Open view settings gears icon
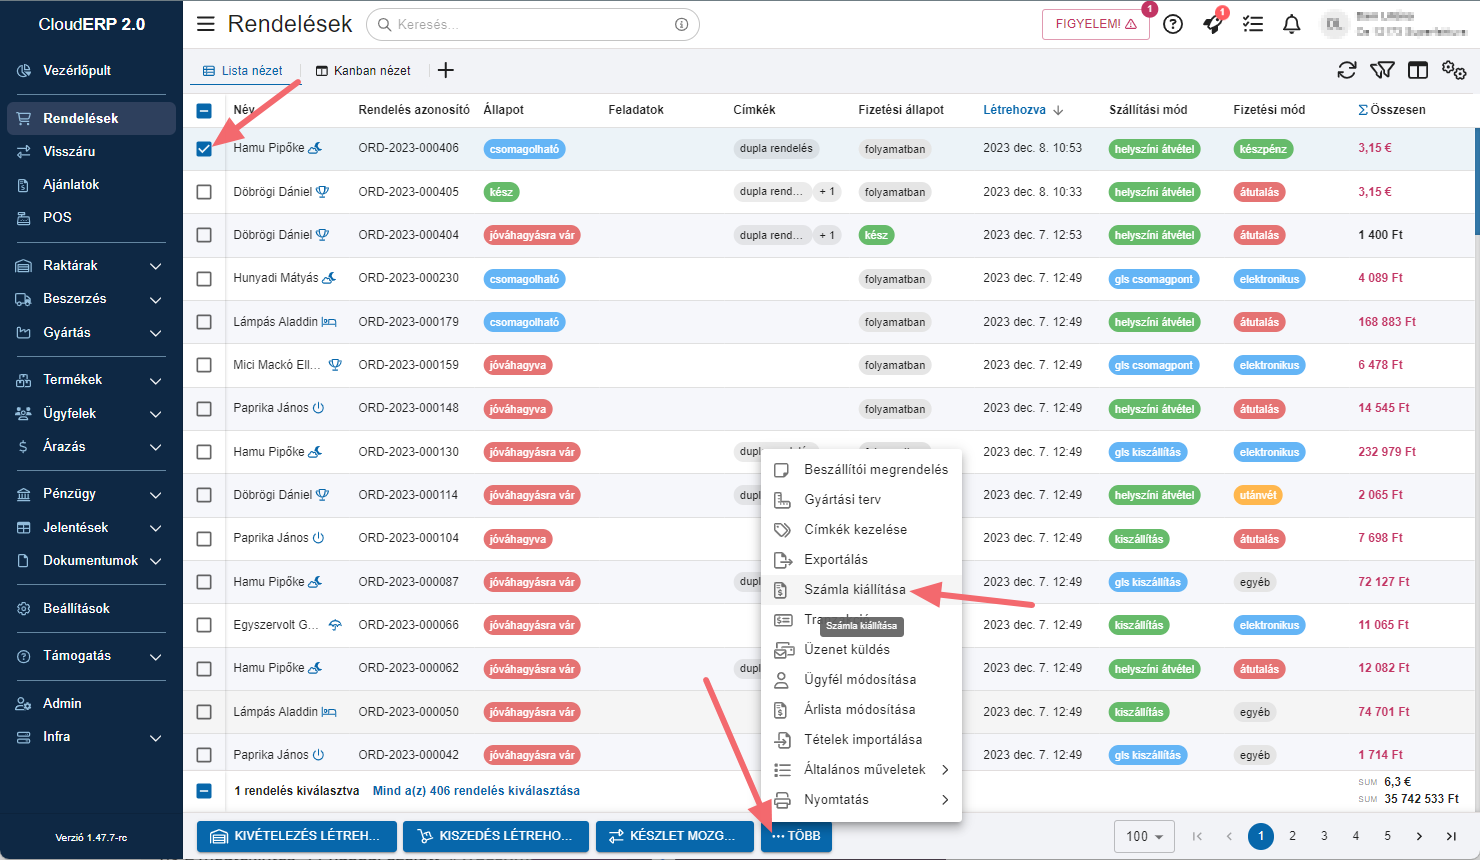1480x860 pixels. pyautogui.click(x=1454, y=70)
